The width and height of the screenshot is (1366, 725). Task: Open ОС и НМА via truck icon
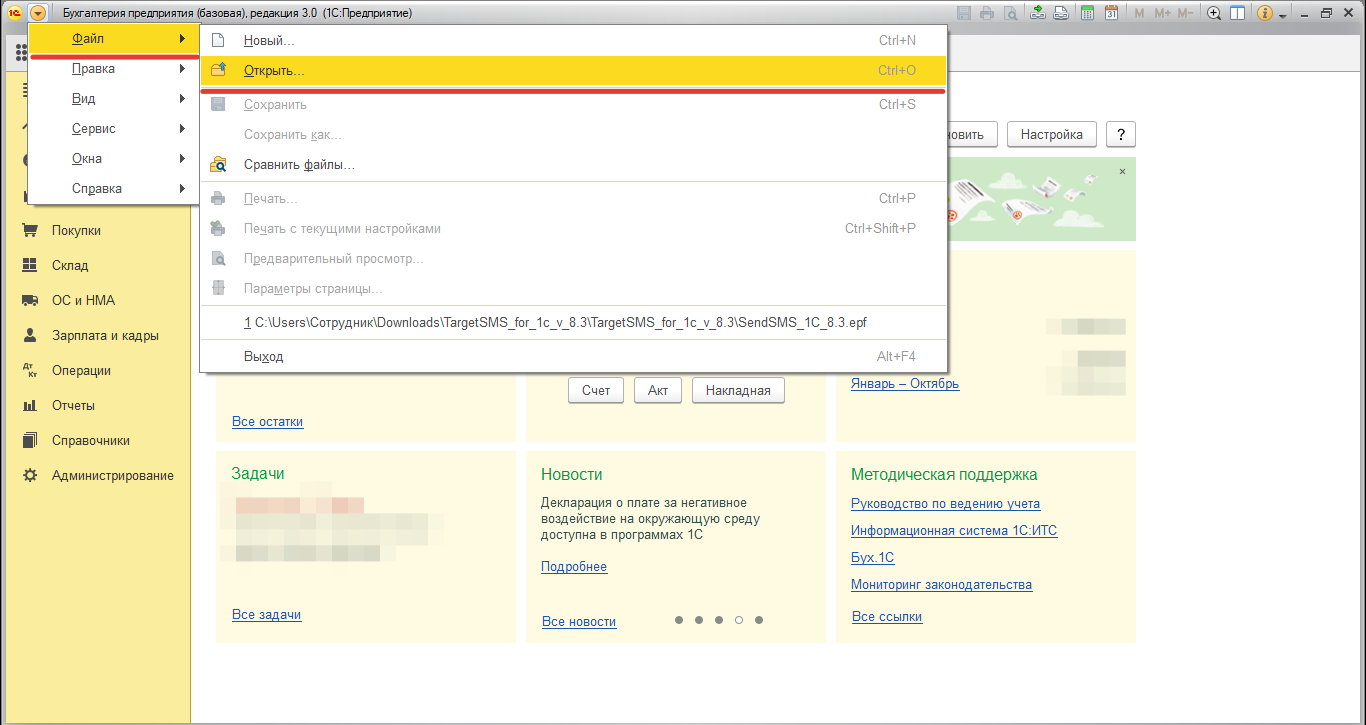pyautogui.click(x=30, y=300)
